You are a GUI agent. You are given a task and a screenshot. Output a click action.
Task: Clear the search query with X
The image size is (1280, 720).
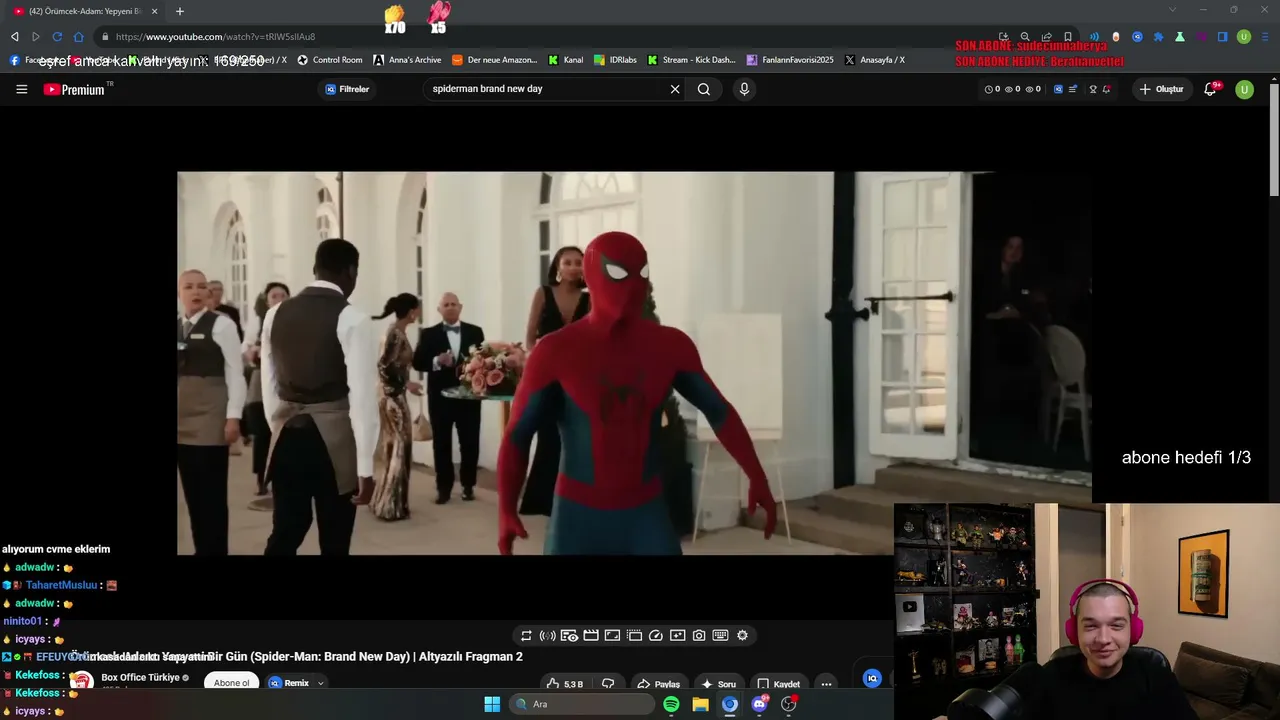675,89
